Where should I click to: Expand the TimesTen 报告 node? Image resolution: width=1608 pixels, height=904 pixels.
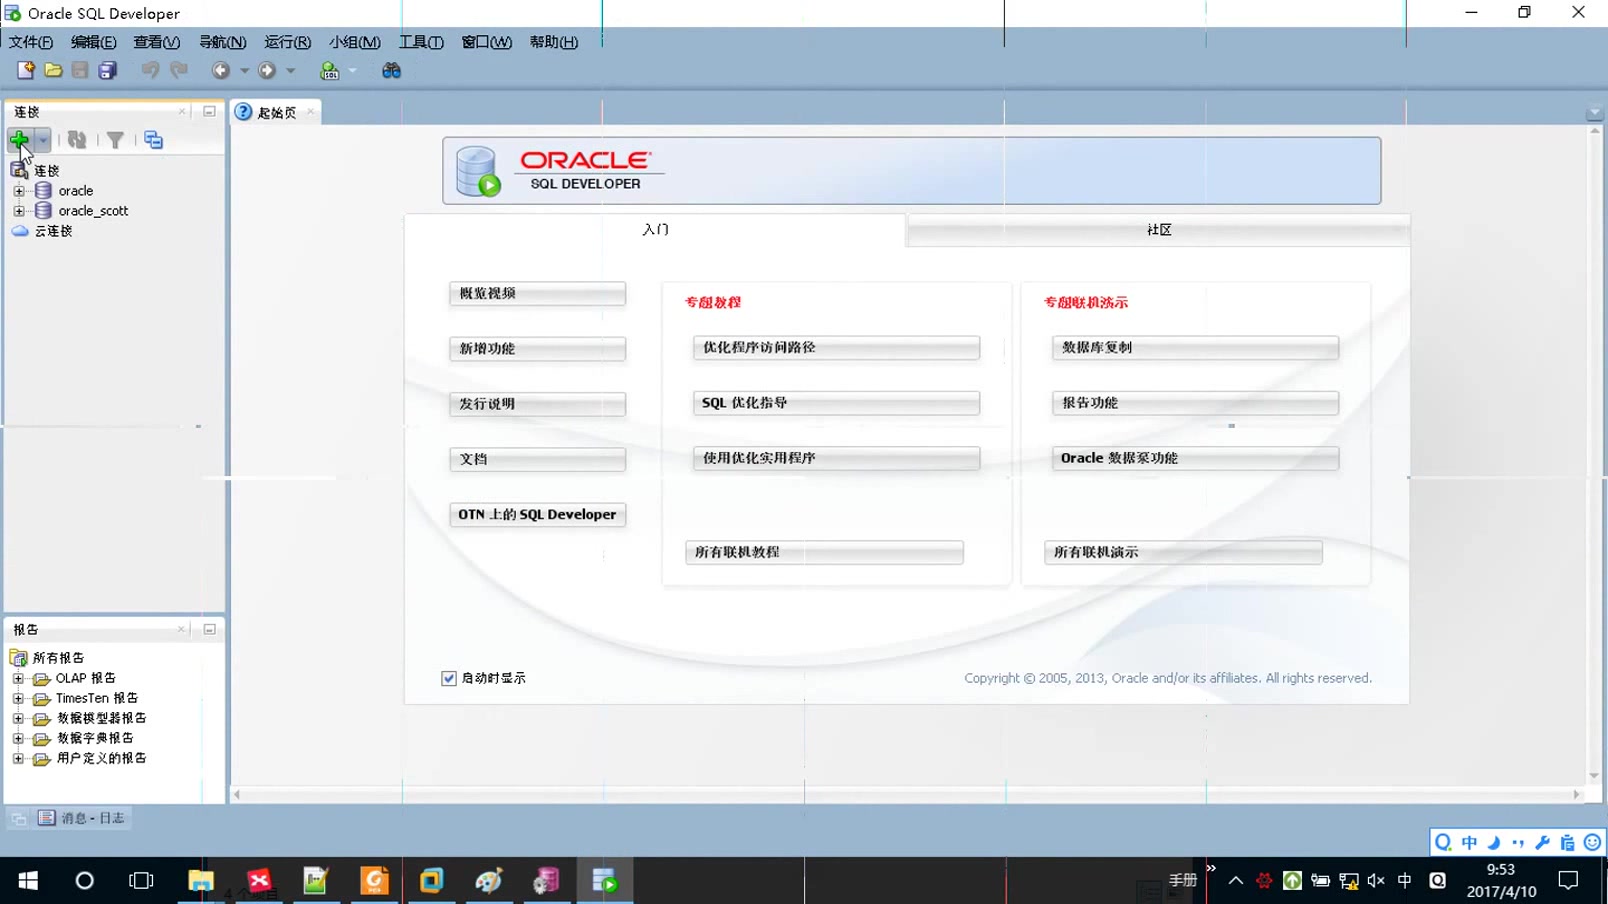coord(18,698)
